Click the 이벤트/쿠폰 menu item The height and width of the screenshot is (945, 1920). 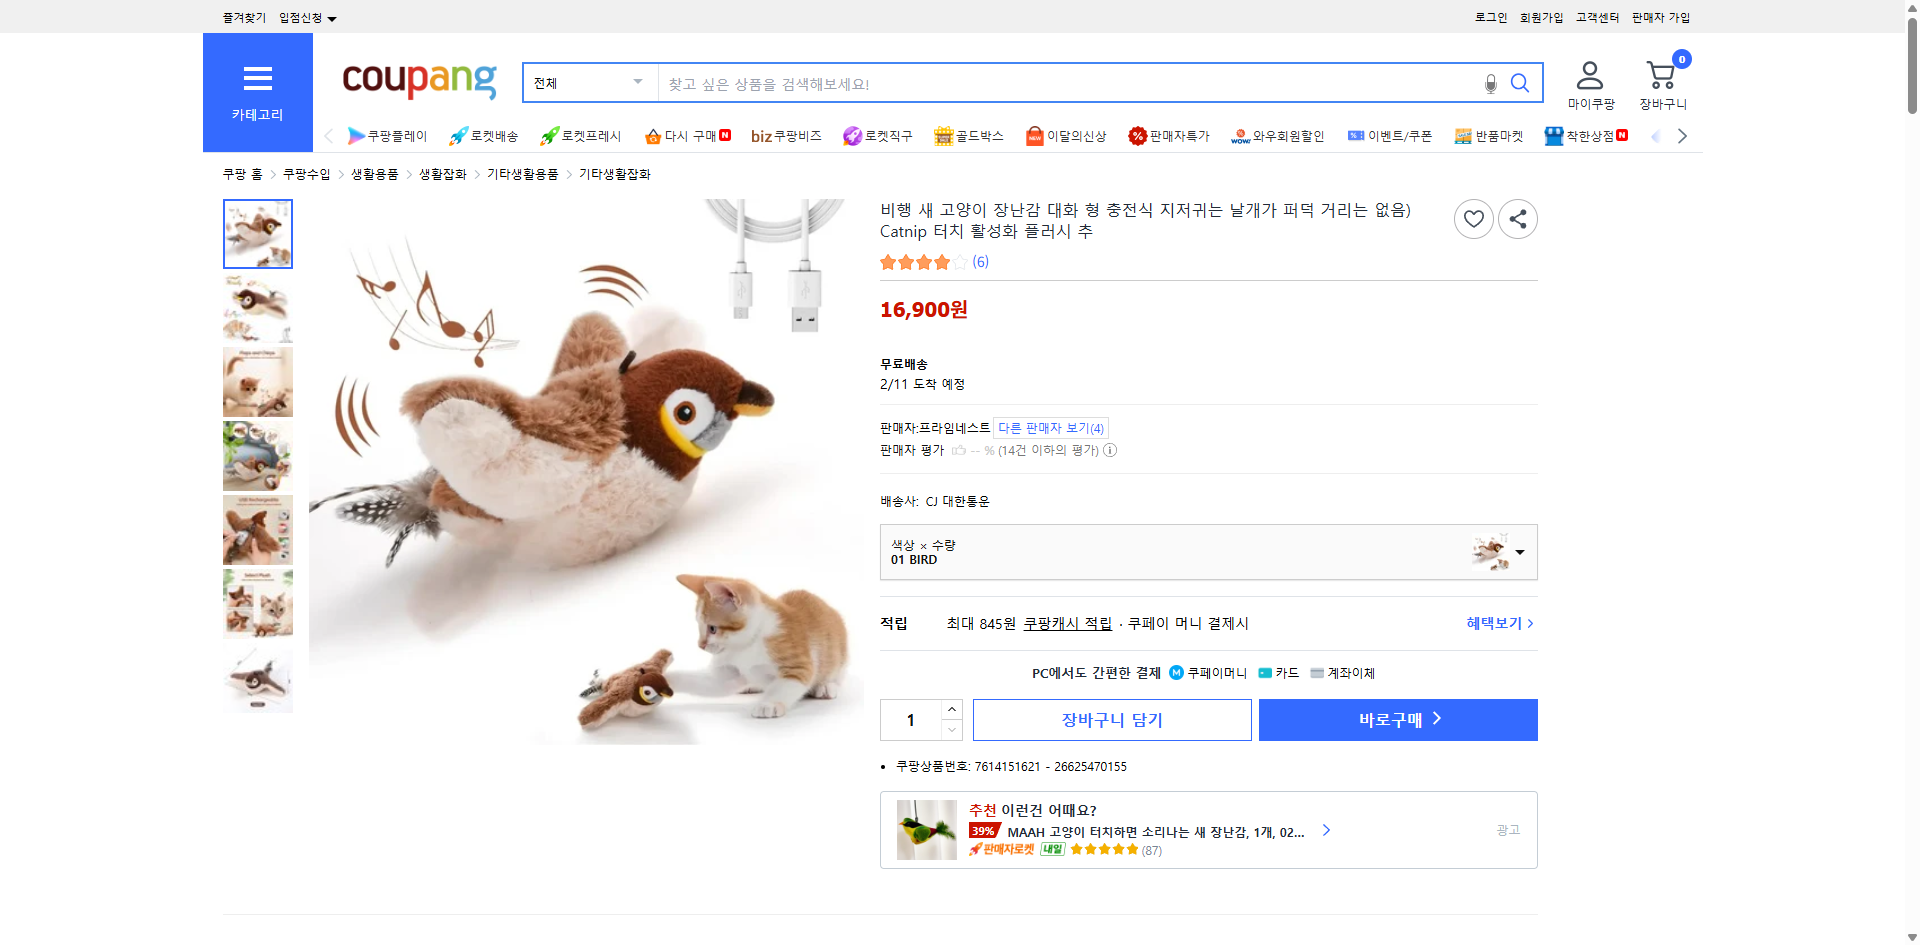(1391, 135)
